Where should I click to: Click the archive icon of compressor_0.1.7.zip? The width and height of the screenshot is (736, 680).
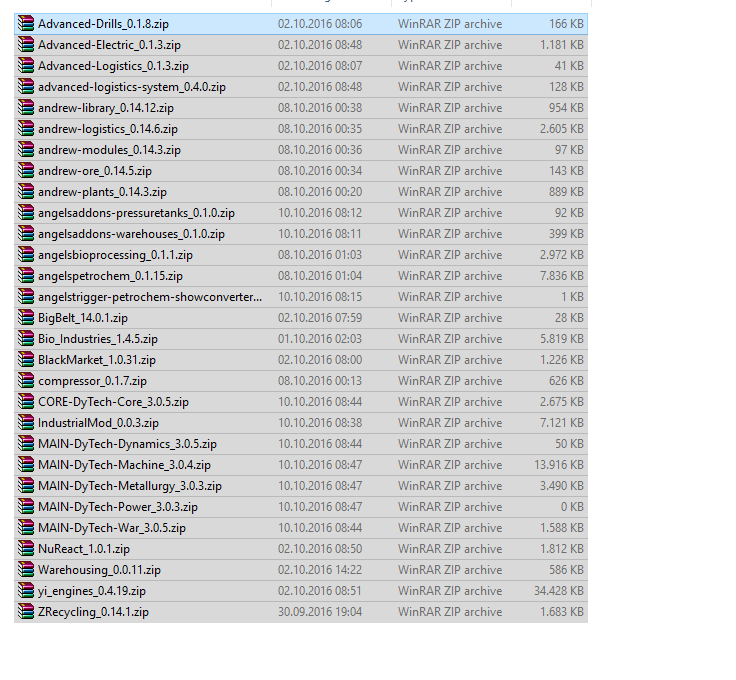click(x=26, y=381)
